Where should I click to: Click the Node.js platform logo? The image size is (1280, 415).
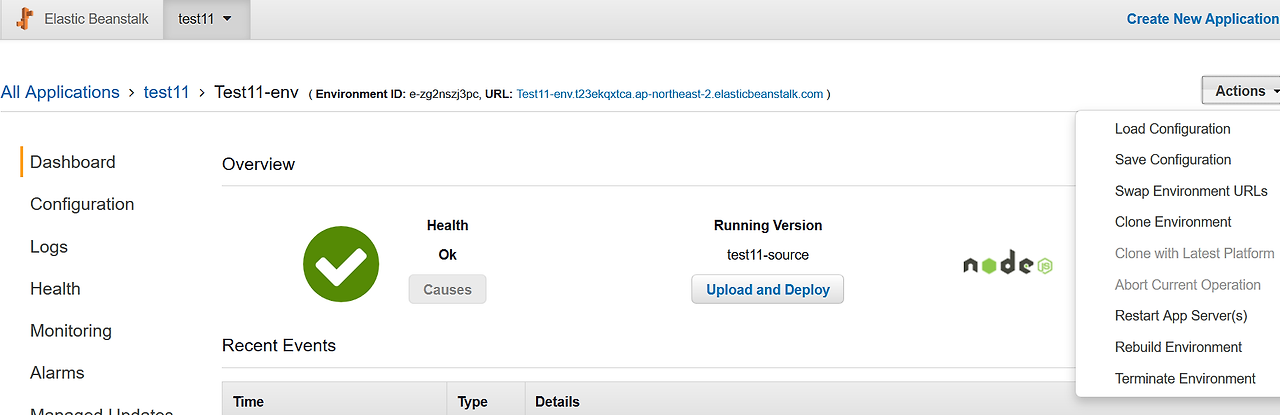1008,263
